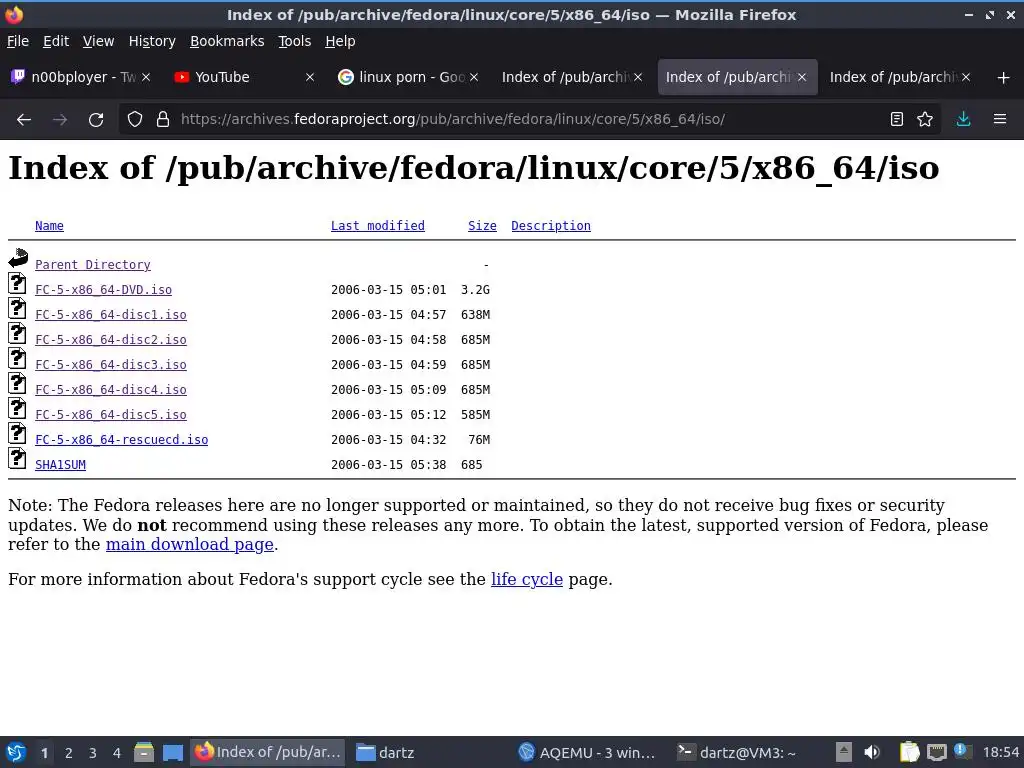1024x768 pixels.
Task: Click the removable media tray icon
Action: pyautogui.click(x=844, y=753)
